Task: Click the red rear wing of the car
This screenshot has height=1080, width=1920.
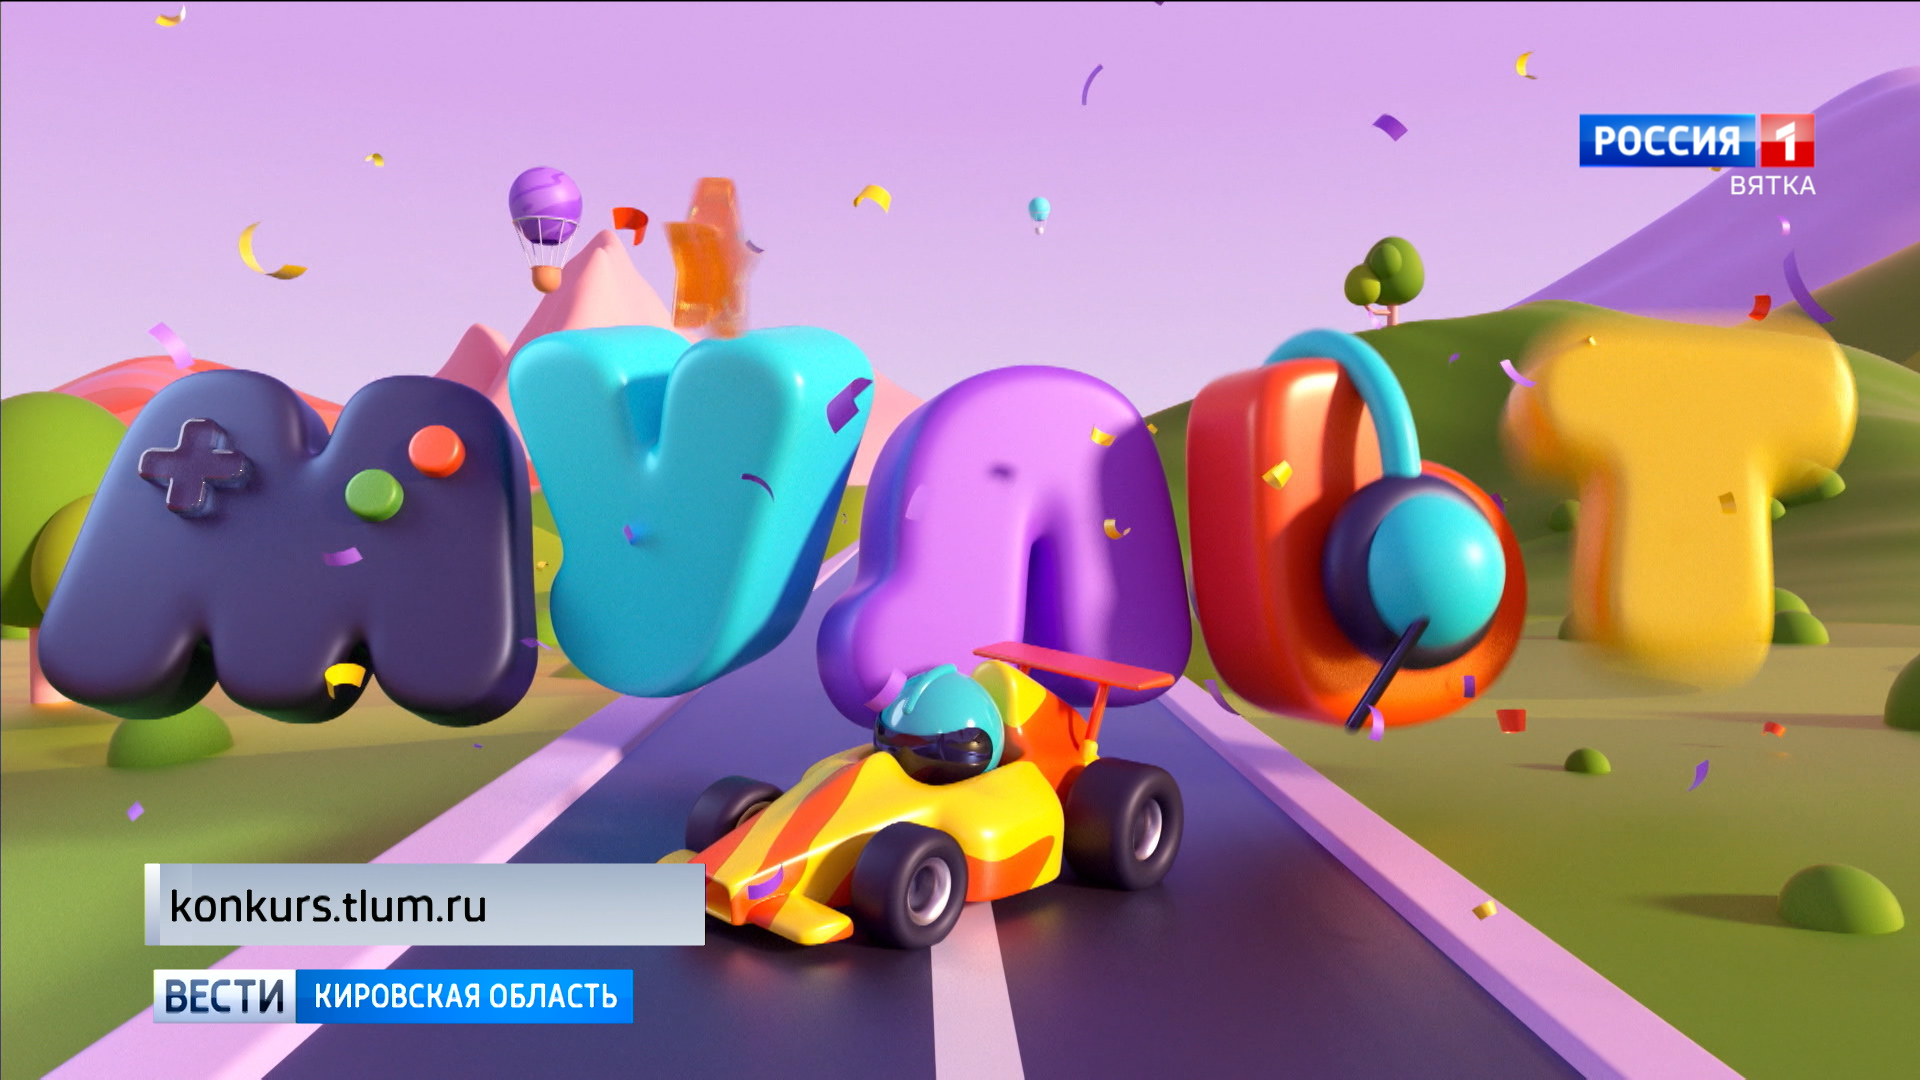Action: click(x=1075, y=665)
